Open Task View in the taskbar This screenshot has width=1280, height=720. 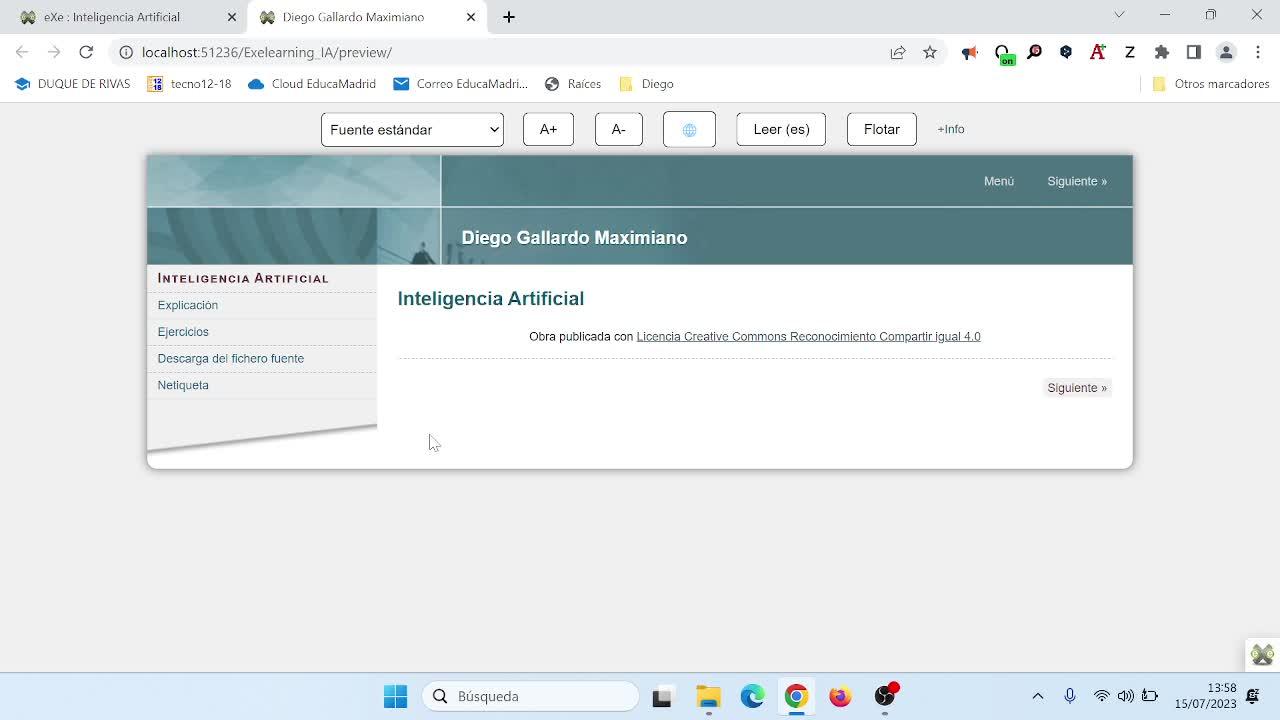662,696
